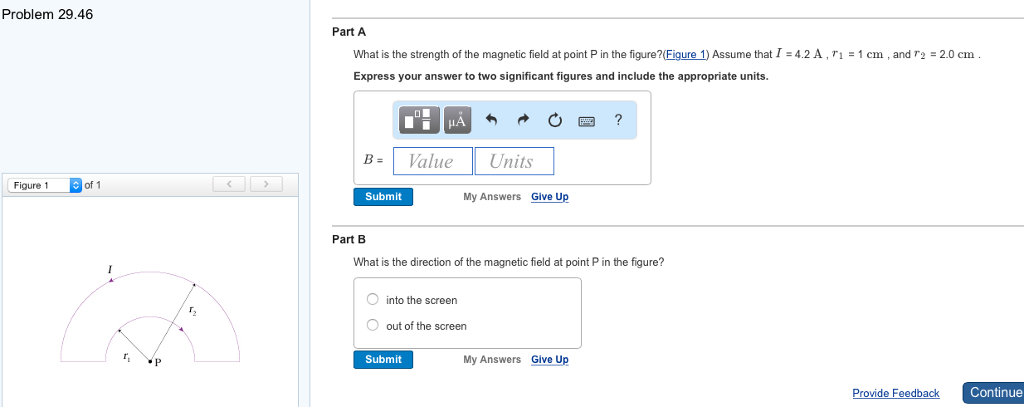This screenshot has height=407, width=1024.
Task: Click point P label in figure
Action: click(x=157, y=364)
